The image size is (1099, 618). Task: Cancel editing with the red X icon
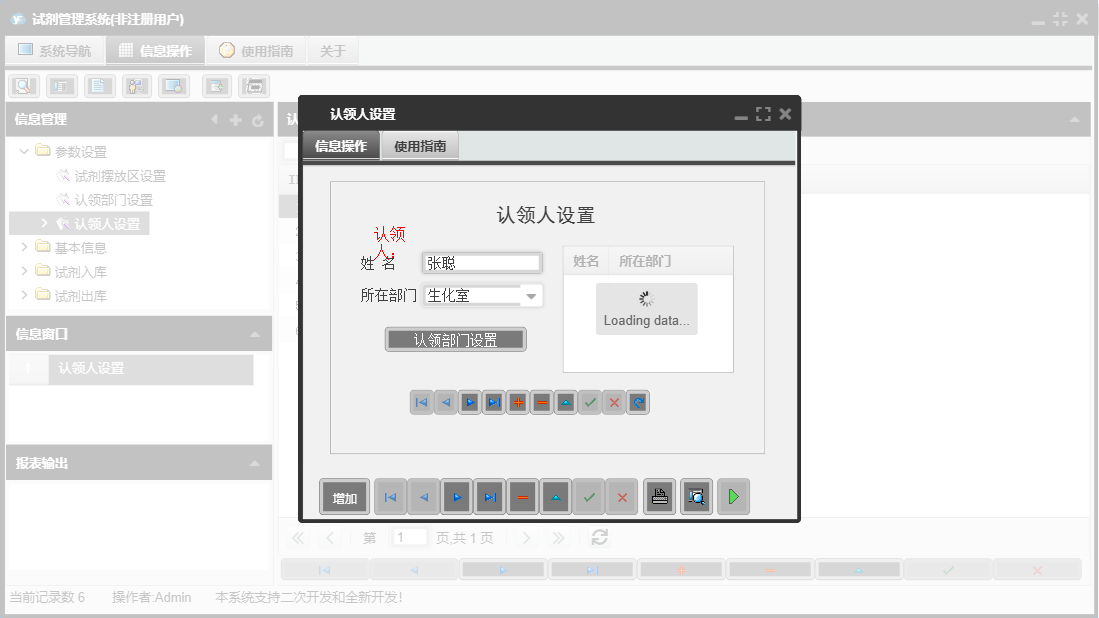tap(613, 402)
